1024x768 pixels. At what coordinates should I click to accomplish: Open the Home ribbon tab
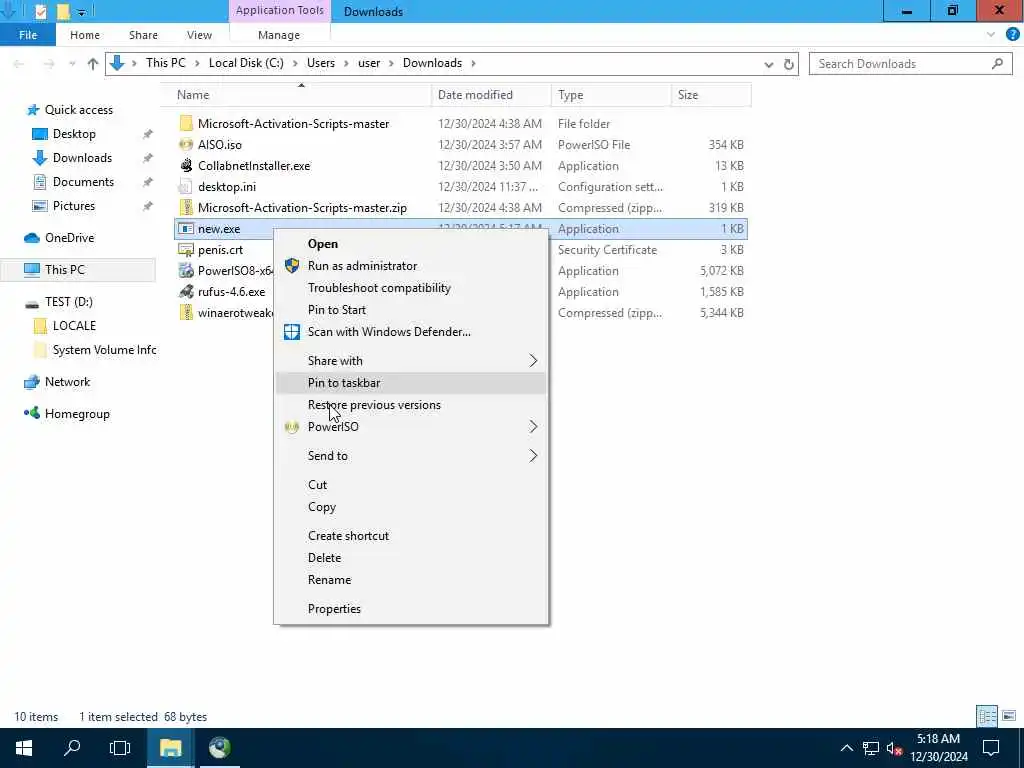click(x=85, y=35)
